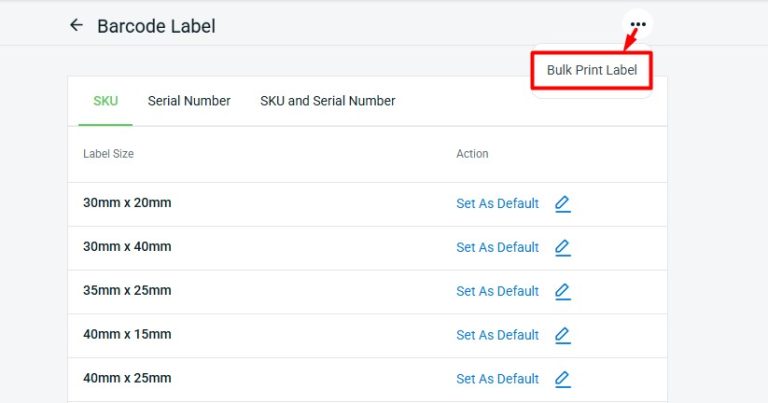Image resolution: width=768 pixels, height=403 pixels.
Task: Open the editor for the 40mm x 15mm label
Action: point(562,335)
